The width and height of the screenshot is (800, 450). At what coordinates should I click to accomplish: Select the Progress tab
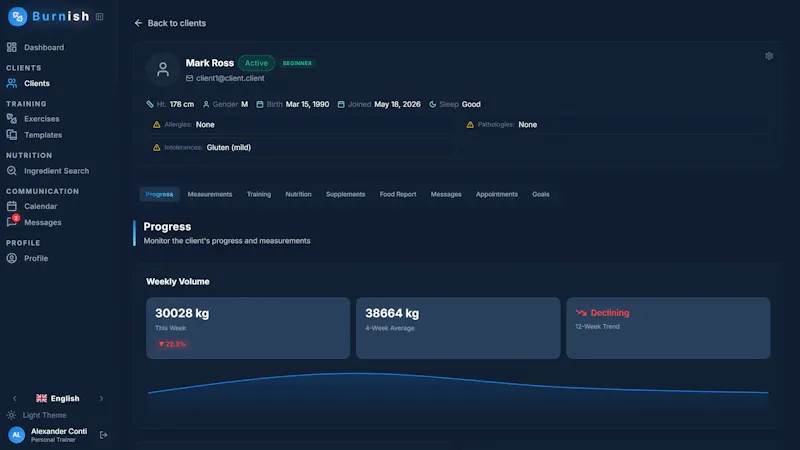pyautogui.click(x=159, y=194)
